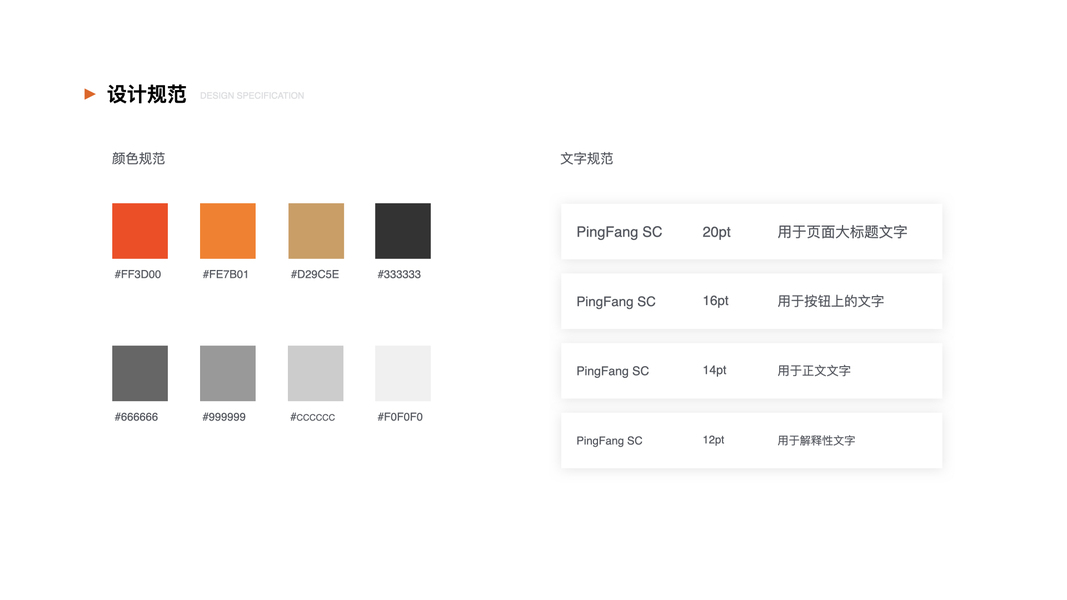Choose the #cccccc light gray swatch

click(316, 373)
